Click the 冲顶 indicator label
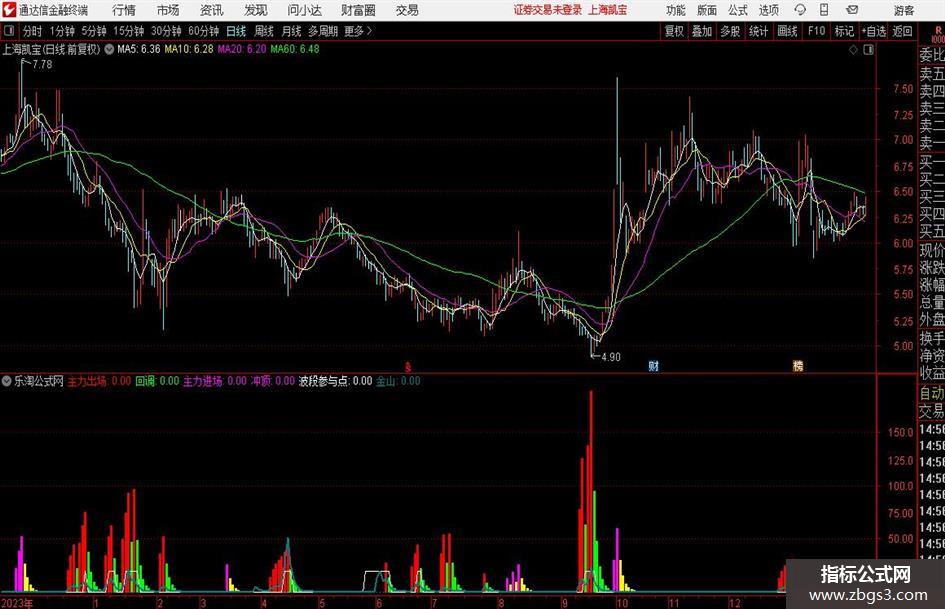This screenshot has height=609, width=945. pos(272,381)
